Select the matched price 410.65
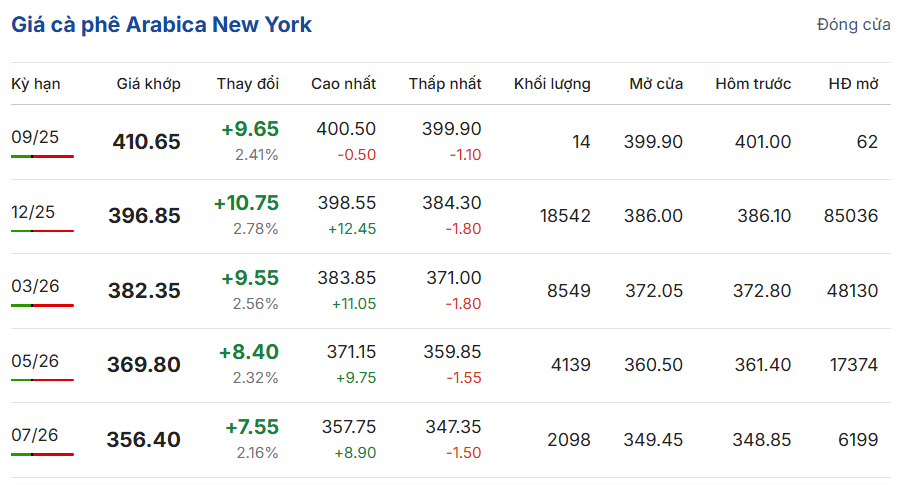 (146, 142)
